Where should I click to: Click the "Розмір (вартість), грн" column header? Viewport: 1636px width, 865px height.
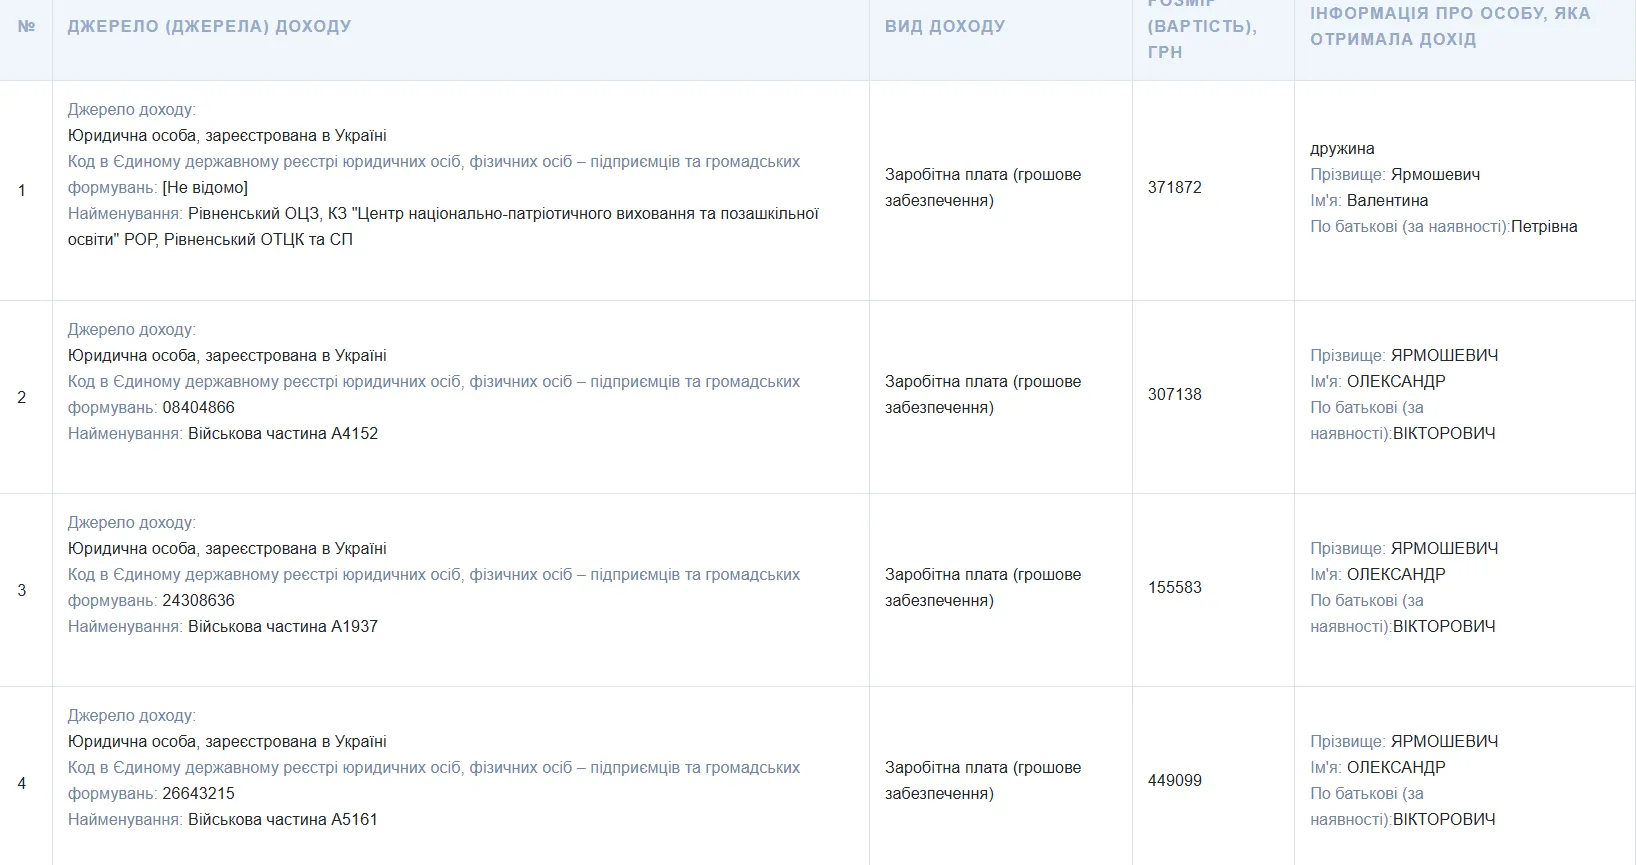pos(1201,27)
